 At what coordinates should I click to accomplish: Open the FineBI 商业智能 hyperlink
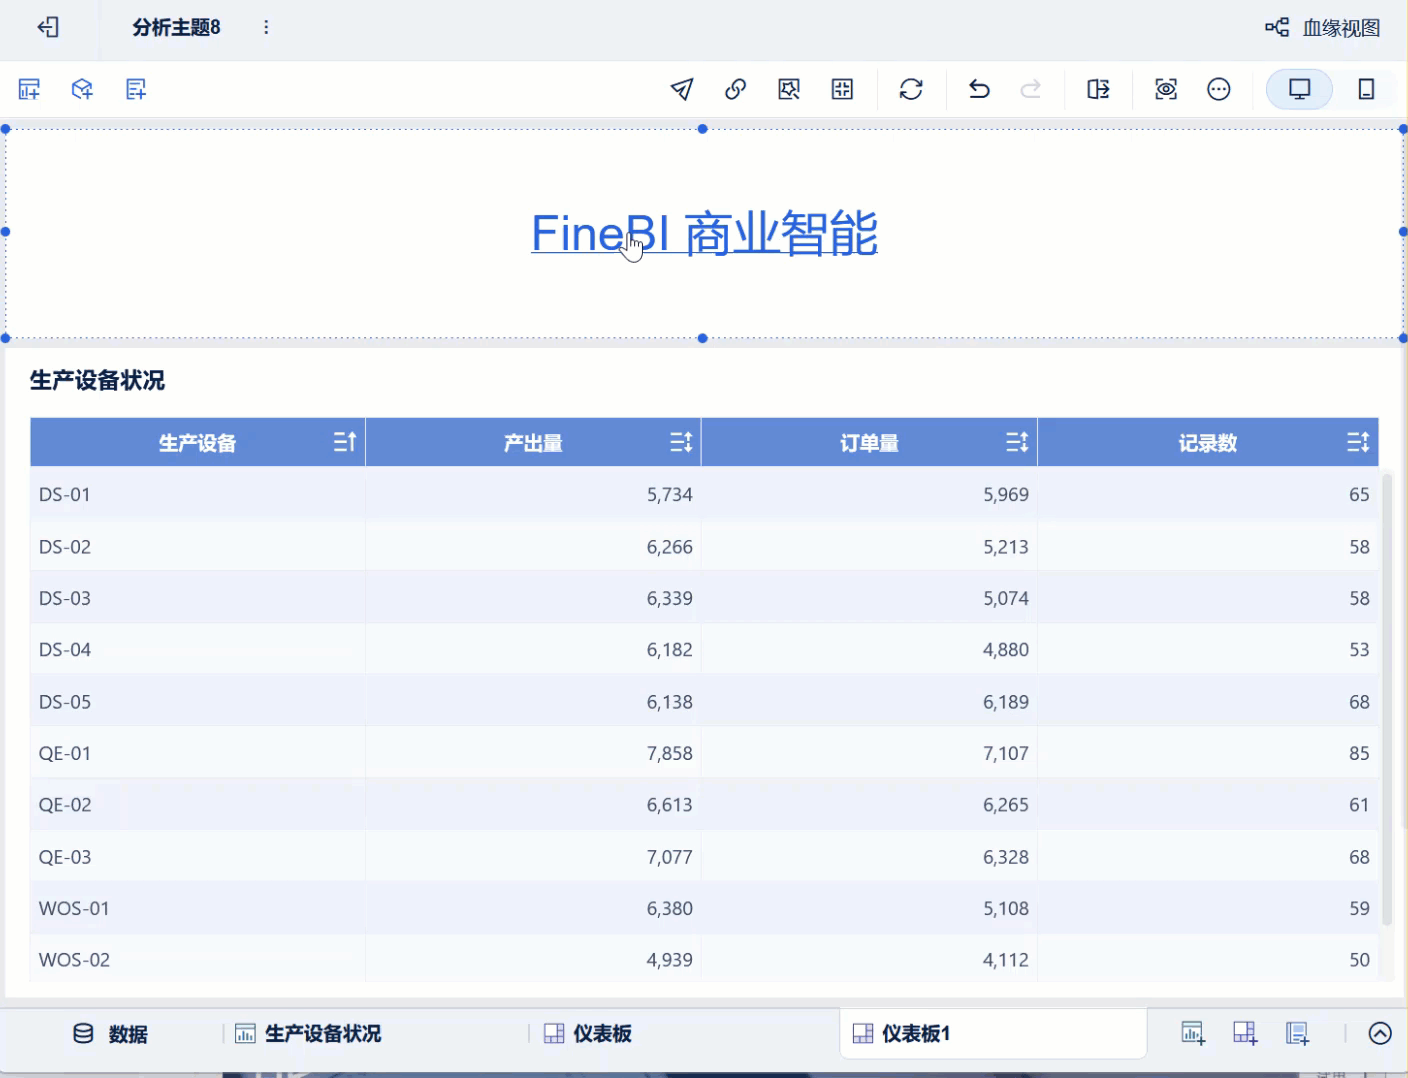[x=704, y=233]
